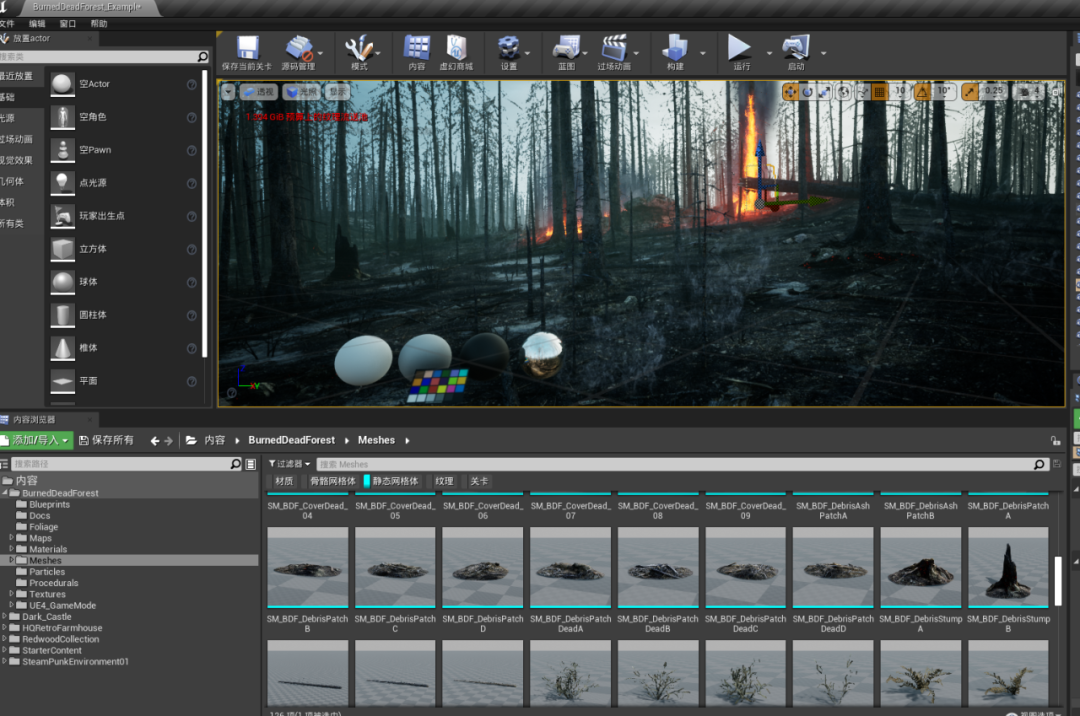Click the 玩家出生点 player start icon
The width and height of the screenshot is (1080, 716).
click(x=62, y=216)
